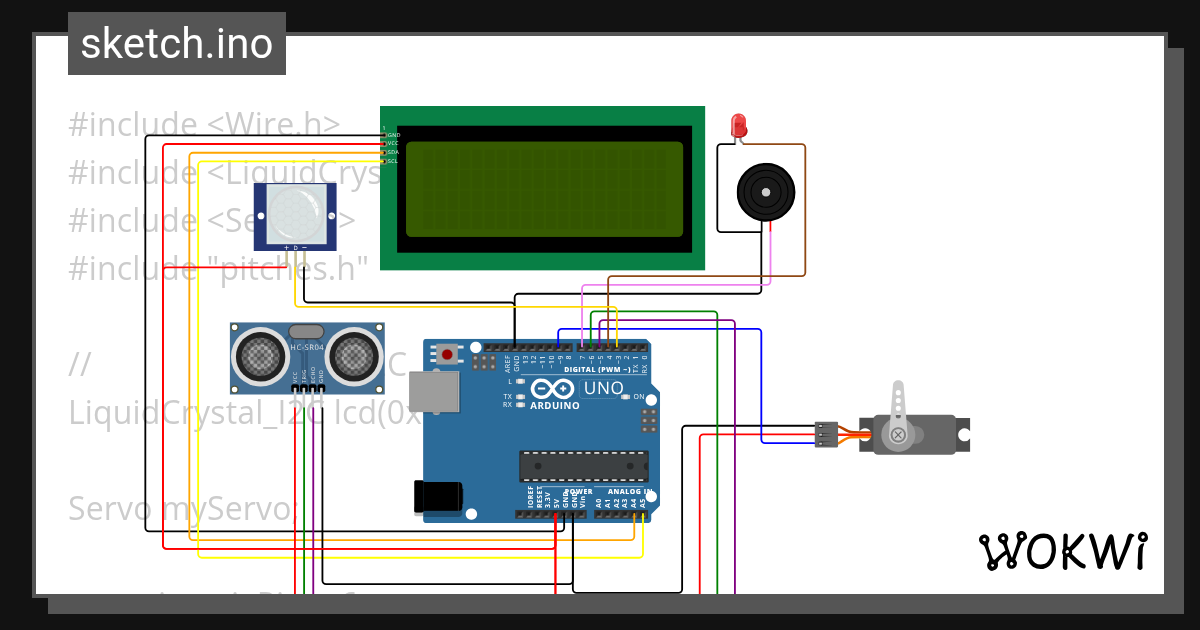Switch to the sketch.ino tab
The width and height of the screenshot is (1200, 630).
coord(176,43)
